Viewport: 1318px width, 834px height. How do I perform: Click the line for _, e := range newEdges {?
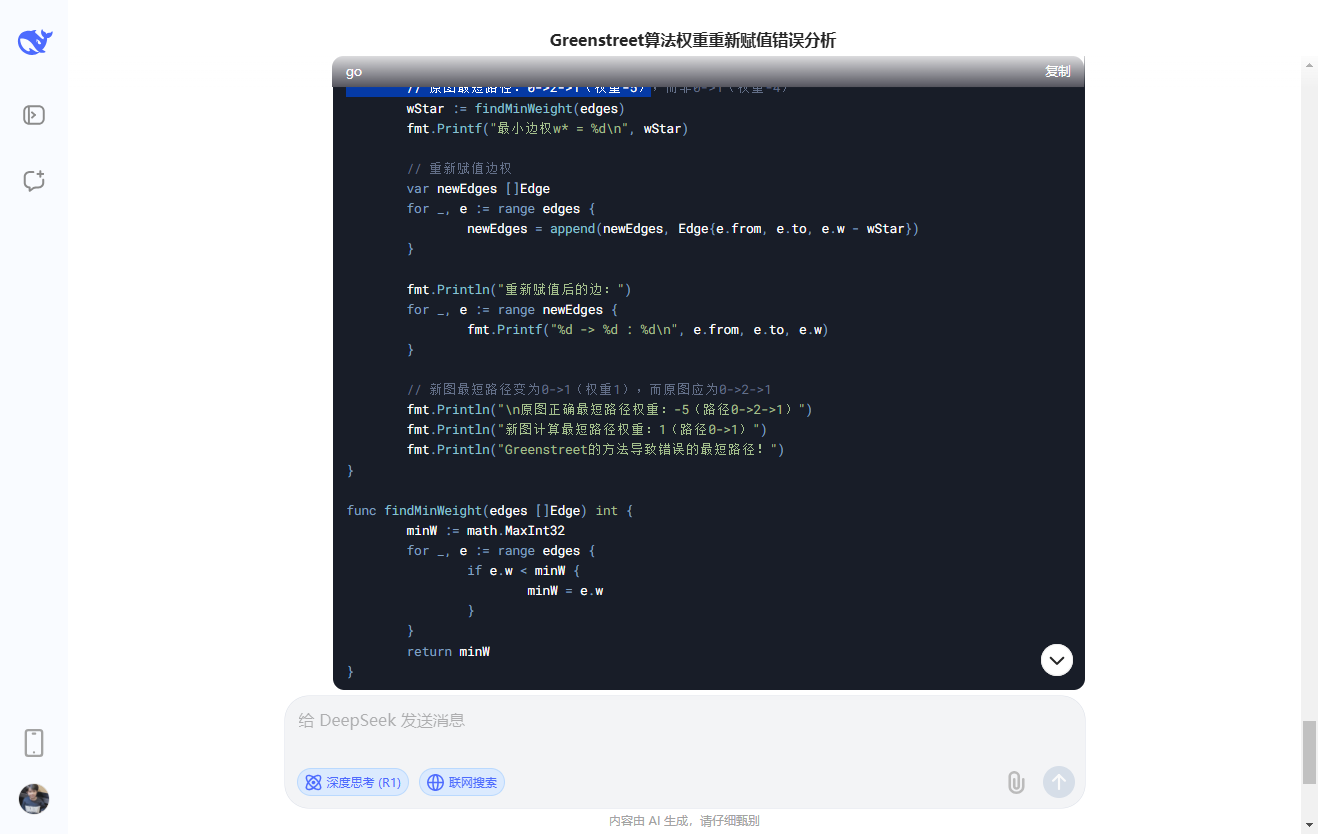512,309
